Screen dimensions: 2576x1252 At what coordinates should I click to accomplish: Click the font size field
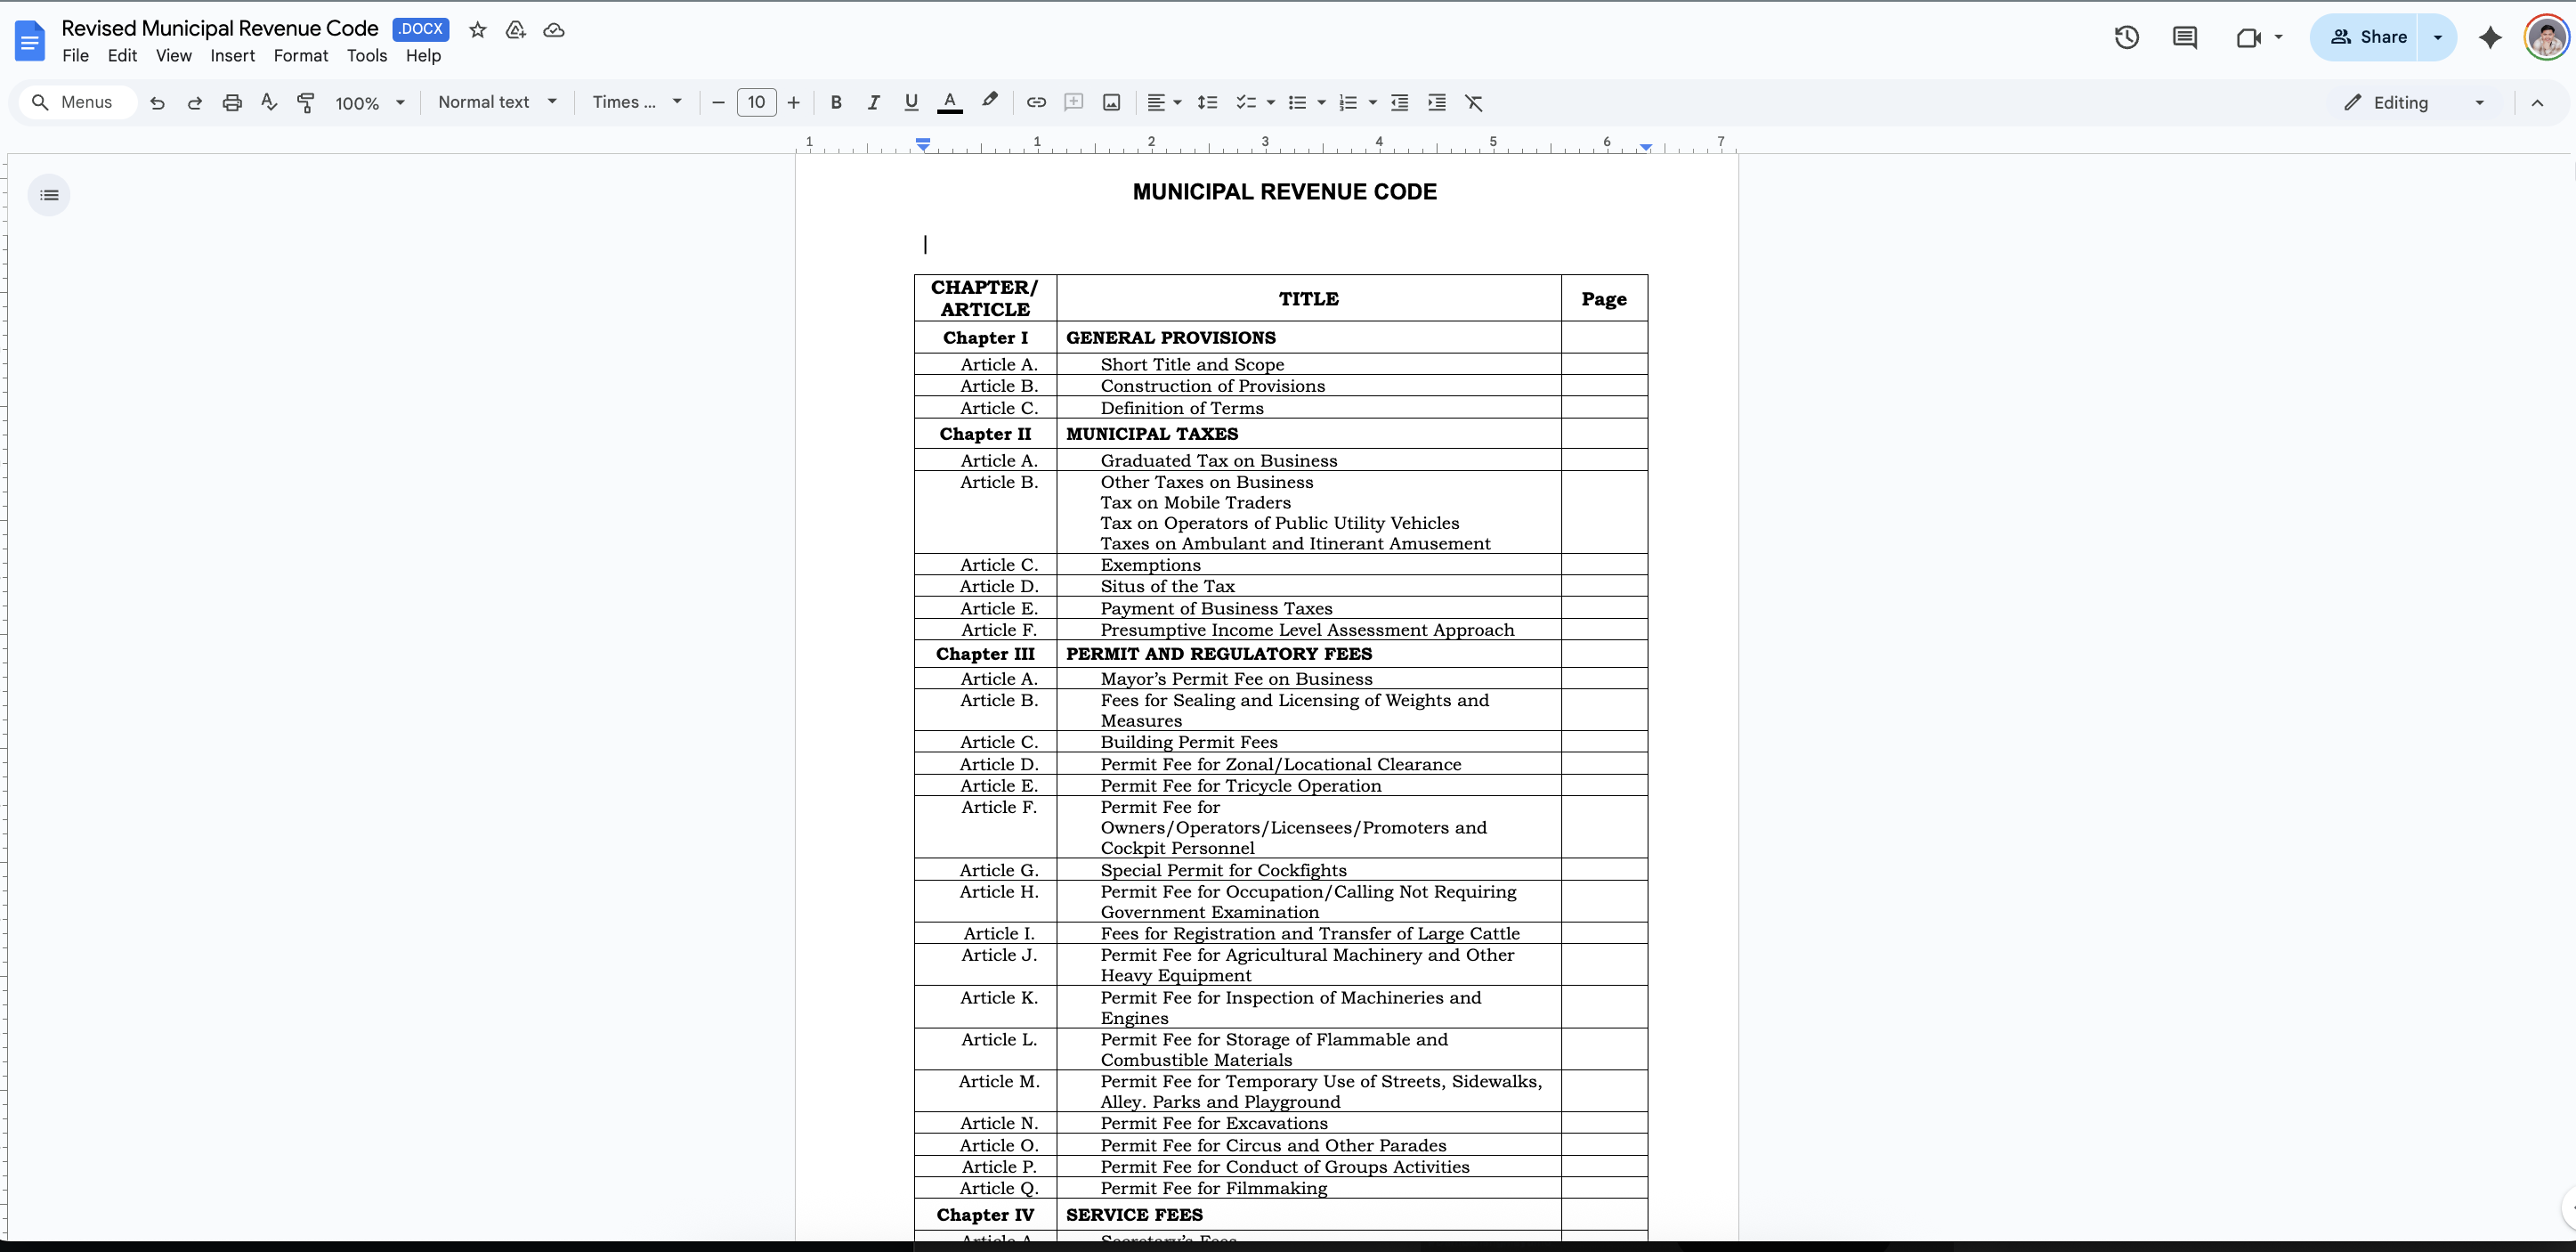[x=756, y=102]
